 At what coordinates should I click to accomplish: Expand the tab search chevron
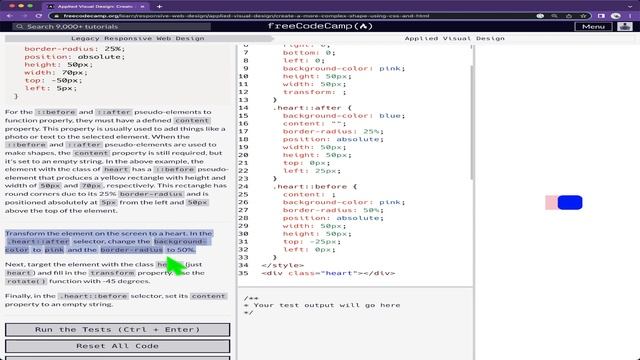[631, 7]
